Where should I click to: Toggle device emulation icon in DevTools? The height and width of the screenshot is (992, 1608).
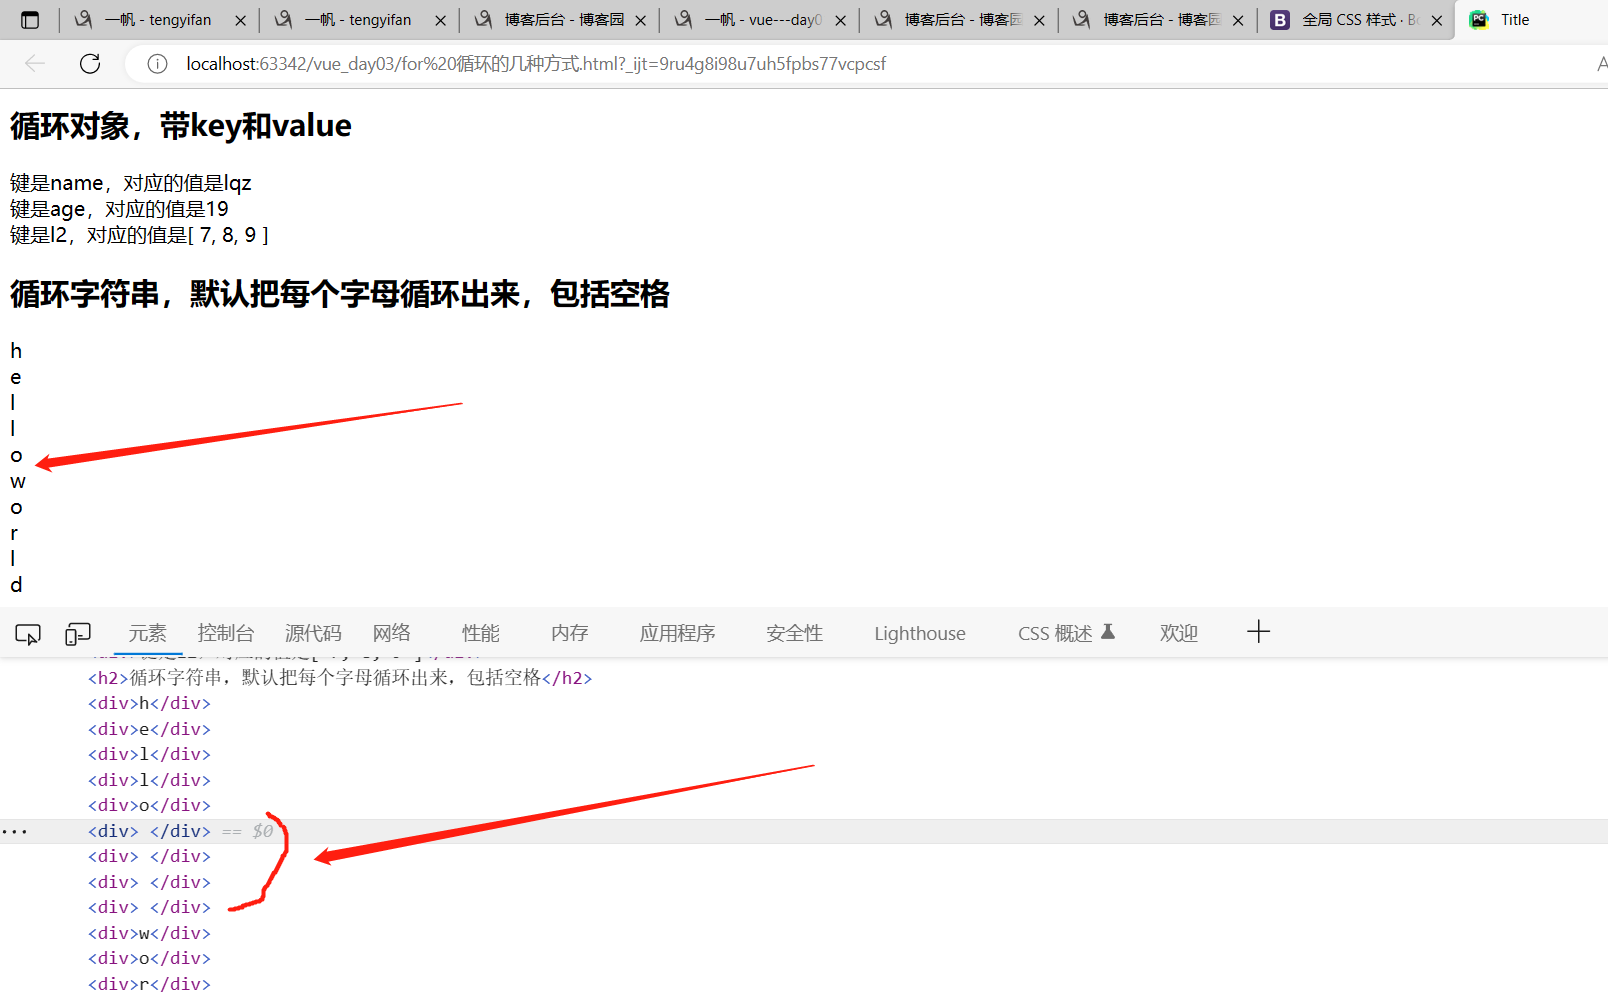[x=78, y=634]
